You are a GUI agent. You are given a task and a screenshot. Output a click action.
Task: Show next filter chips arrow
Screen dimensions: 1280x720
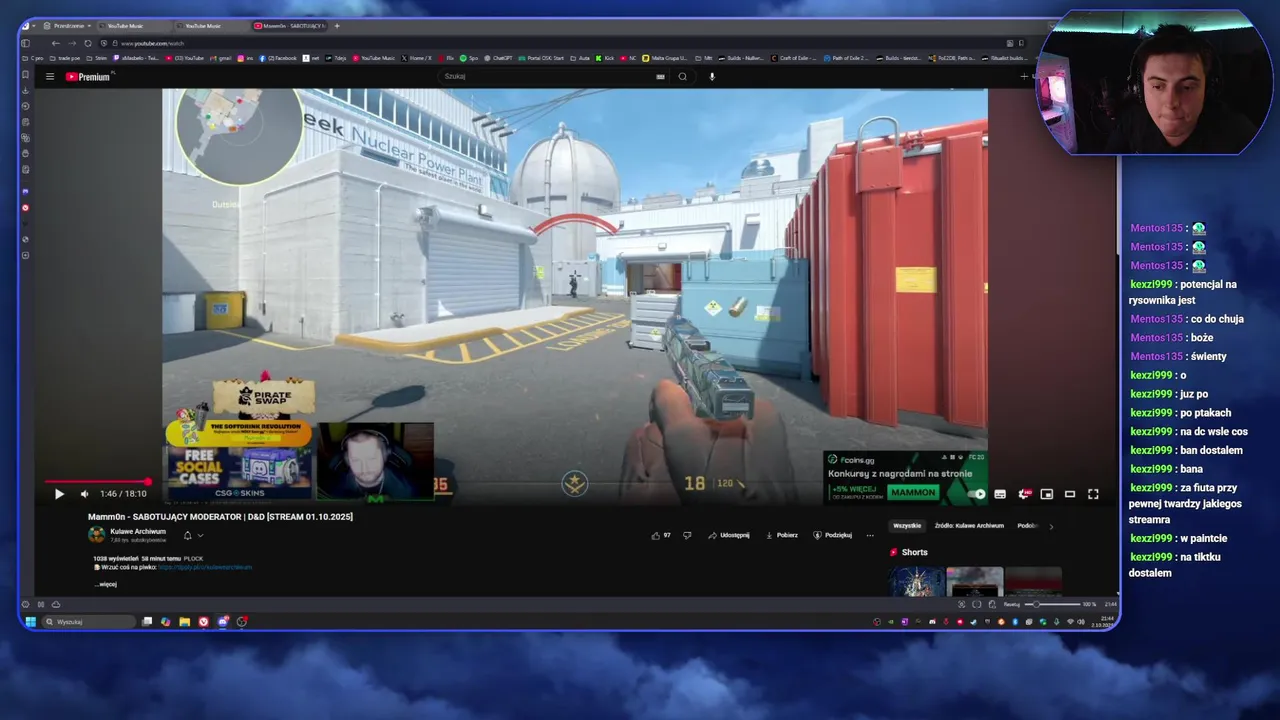coord(1051,526)
